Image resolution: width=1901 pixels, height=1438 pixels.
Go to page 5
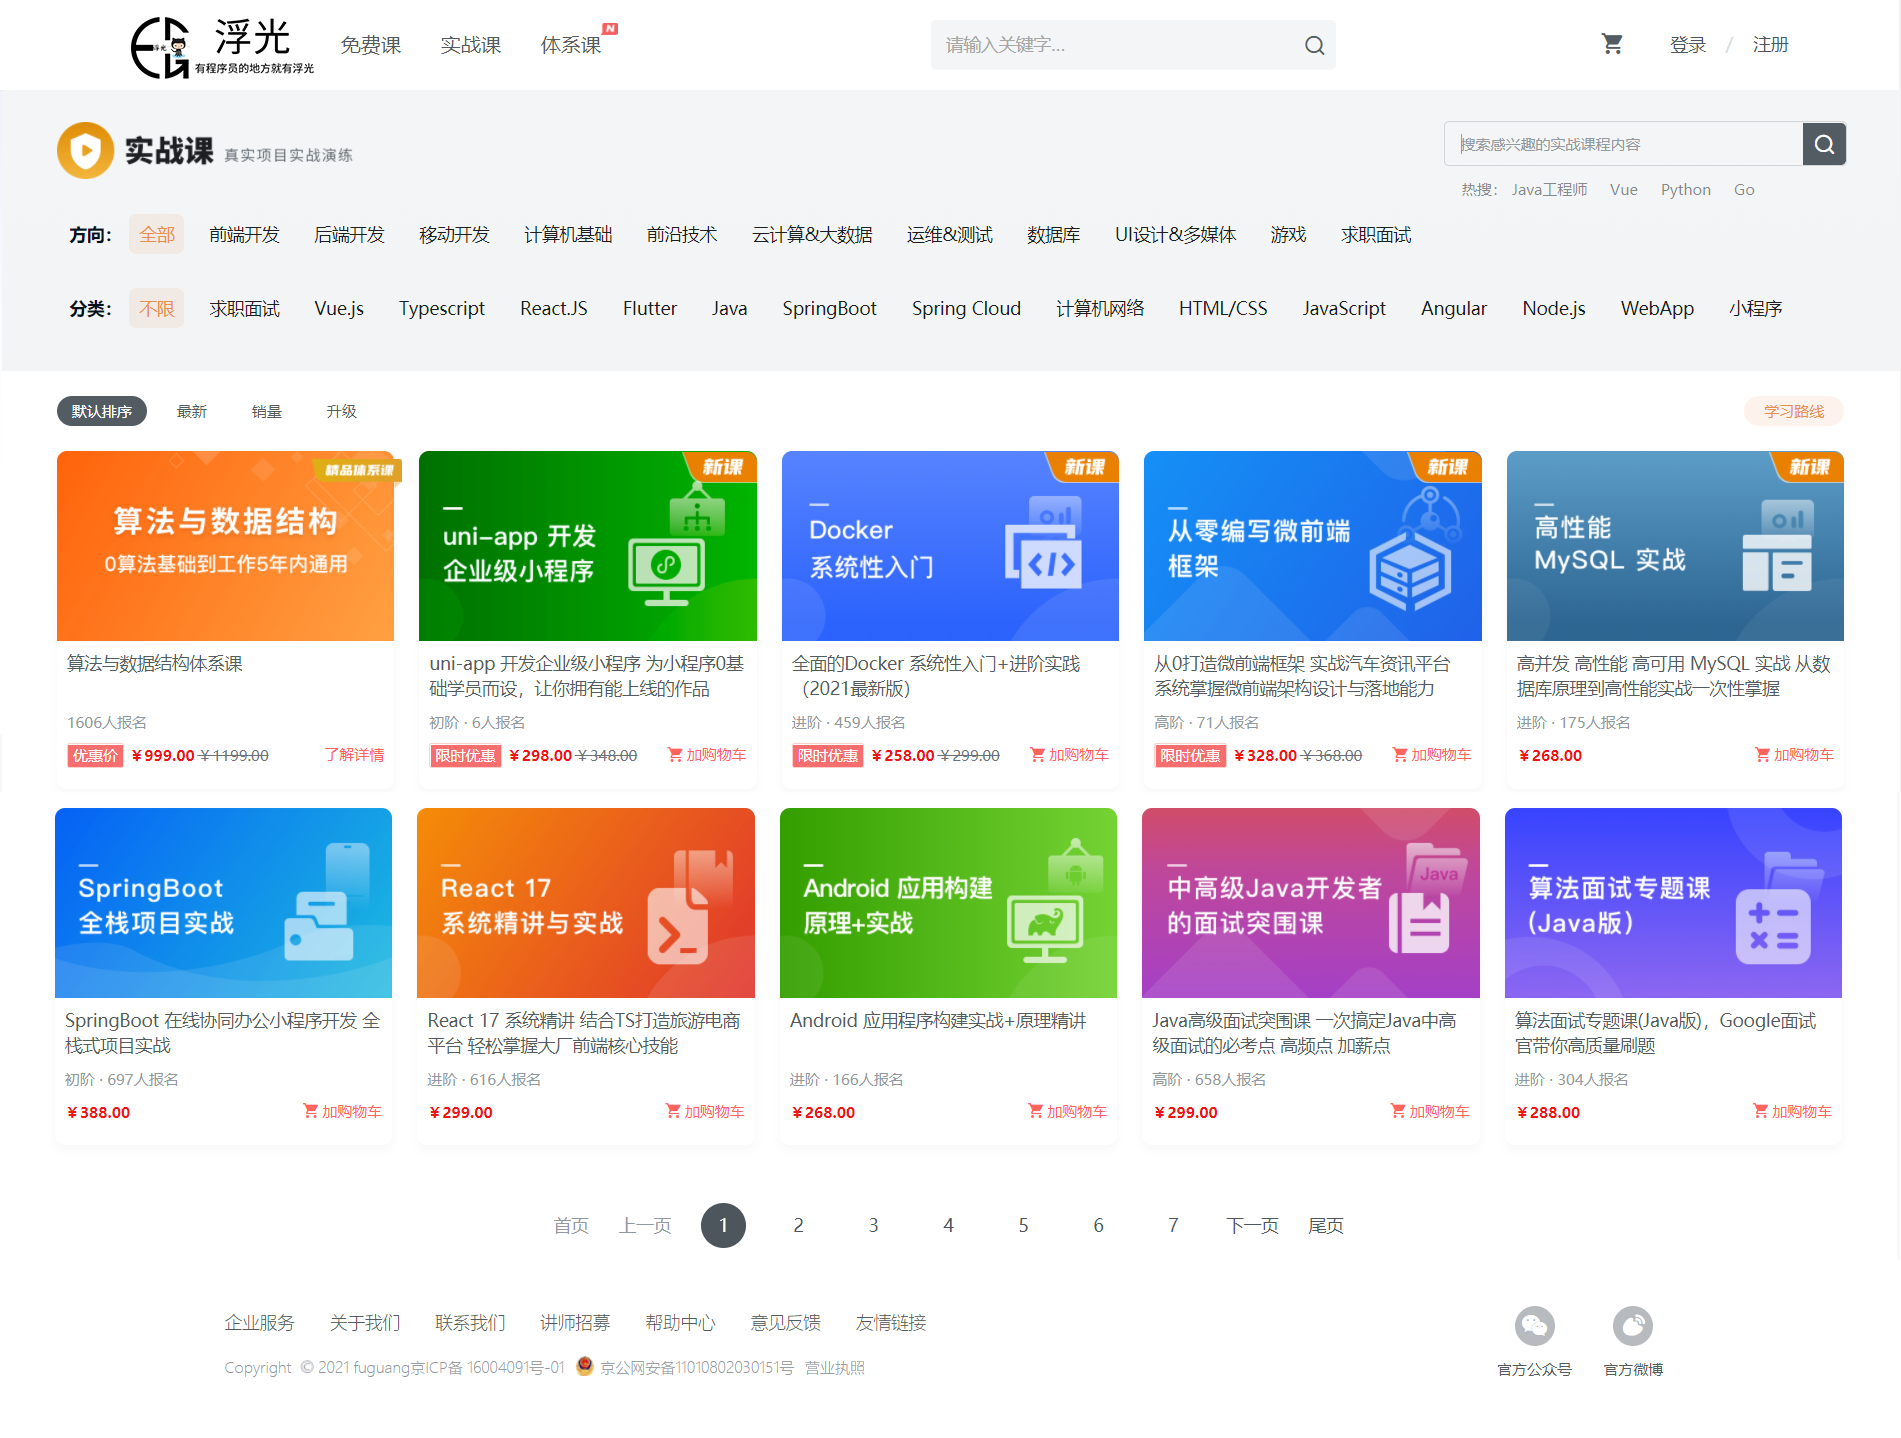coord(1023,1225)
